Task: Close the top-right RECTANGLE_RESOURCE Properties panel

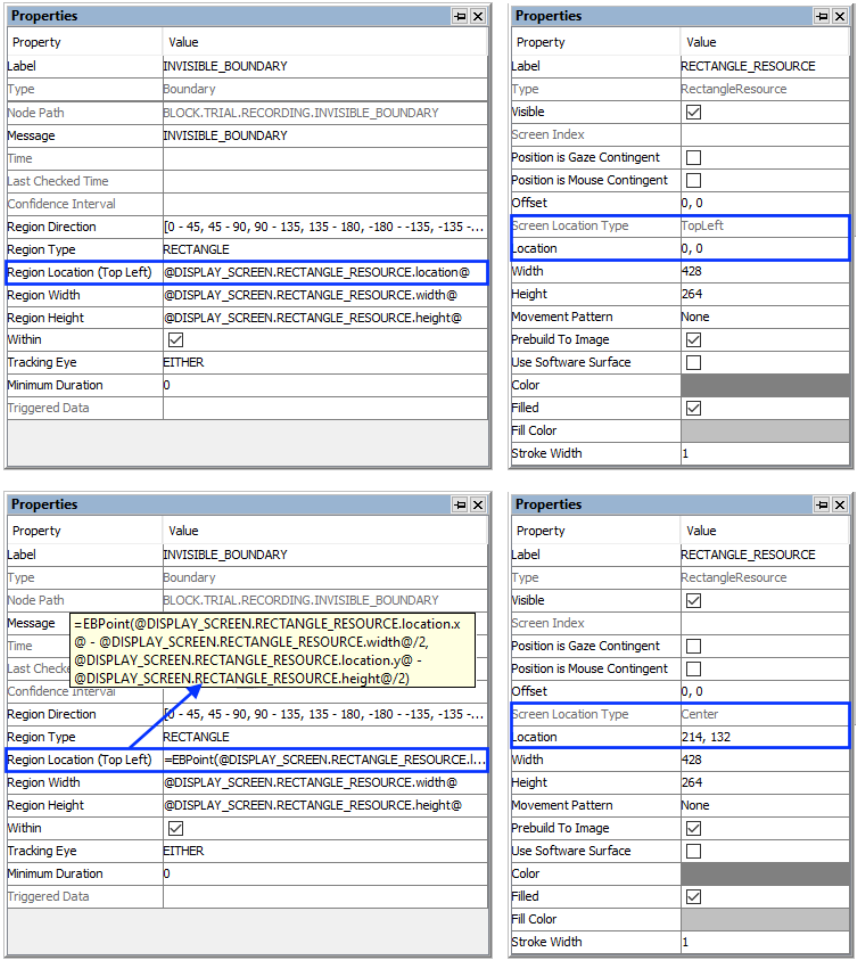Action: click(x=840, y=16)
